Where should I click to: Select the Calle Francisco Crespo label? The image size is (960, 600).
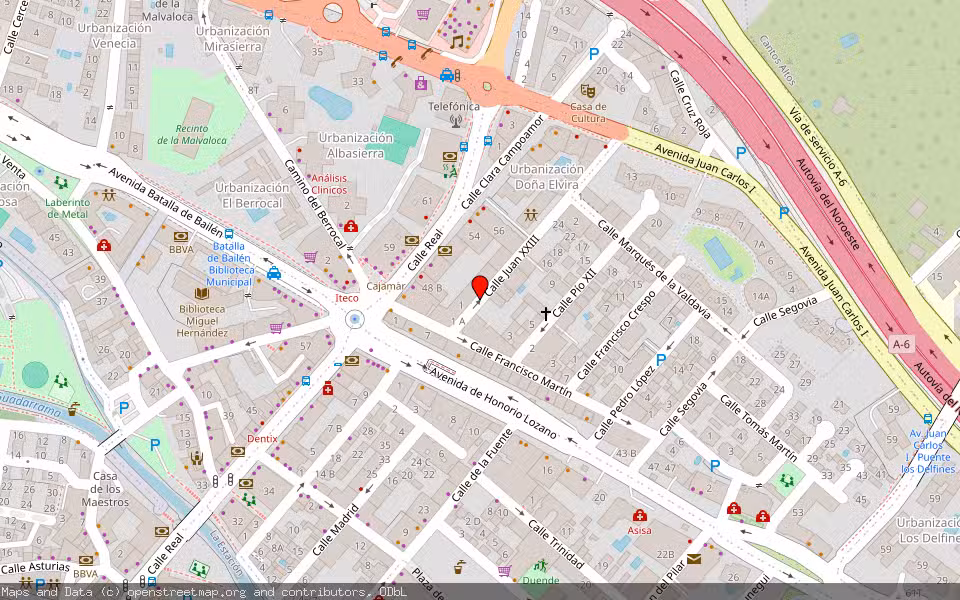tap(617, 334)
